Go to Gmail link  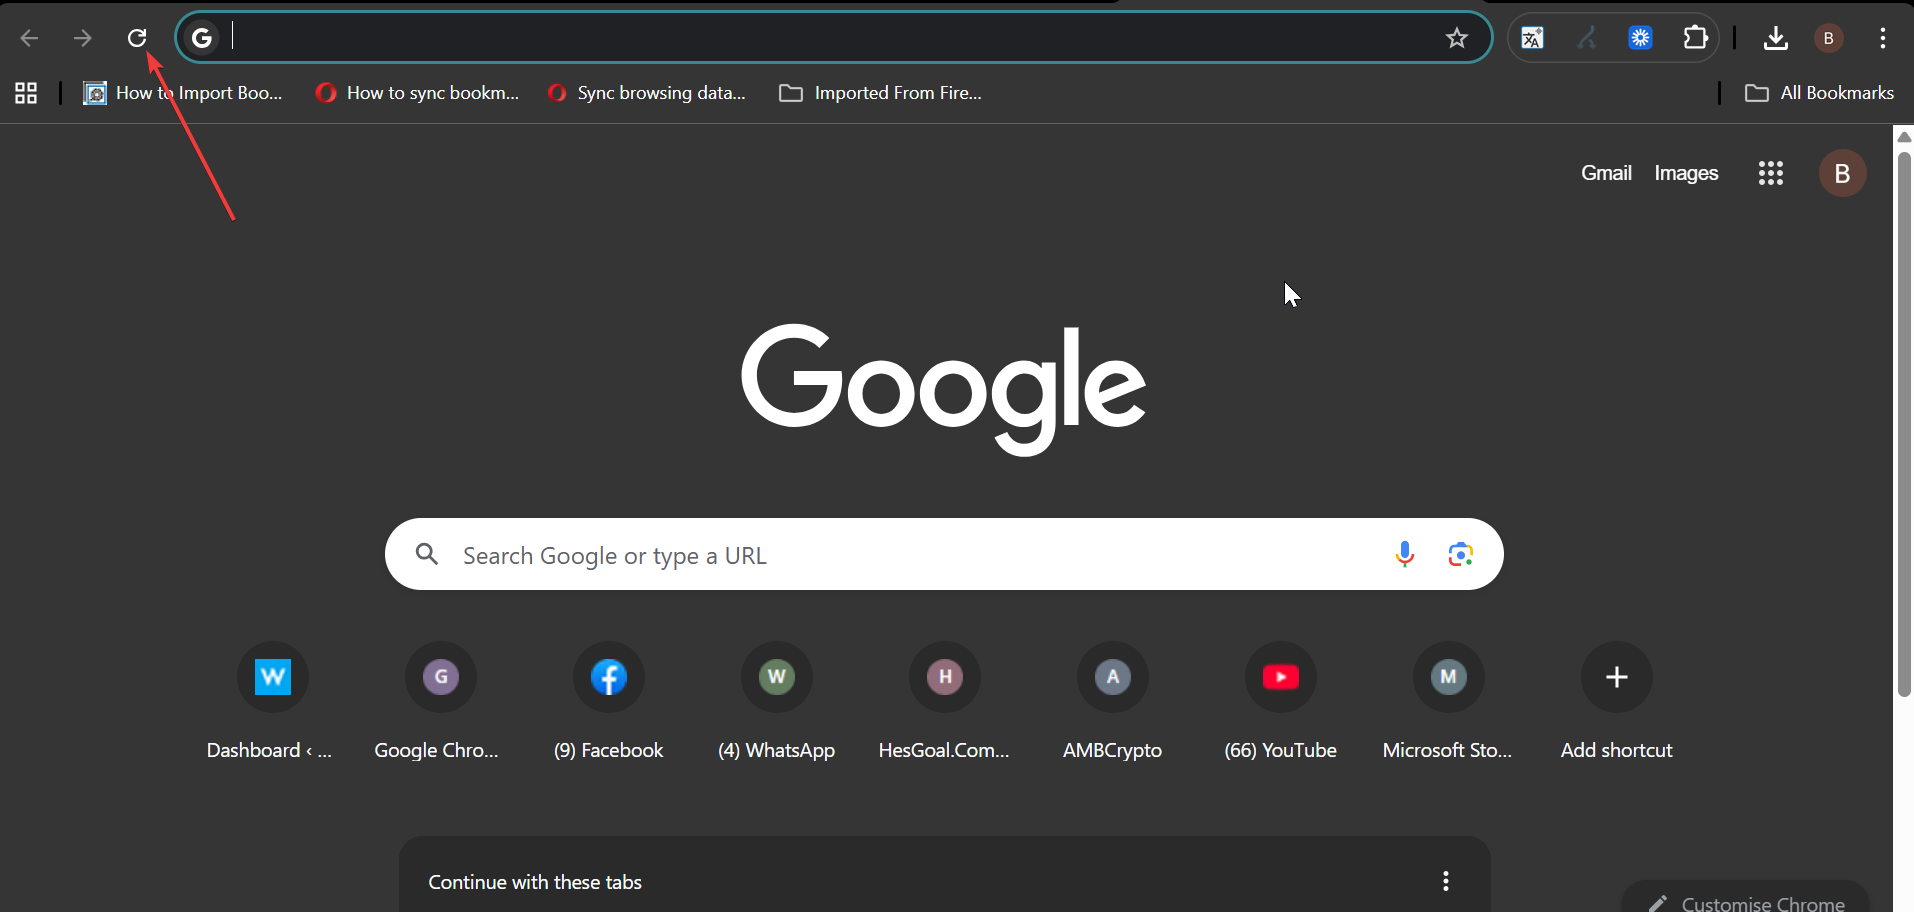[1606, 173]
